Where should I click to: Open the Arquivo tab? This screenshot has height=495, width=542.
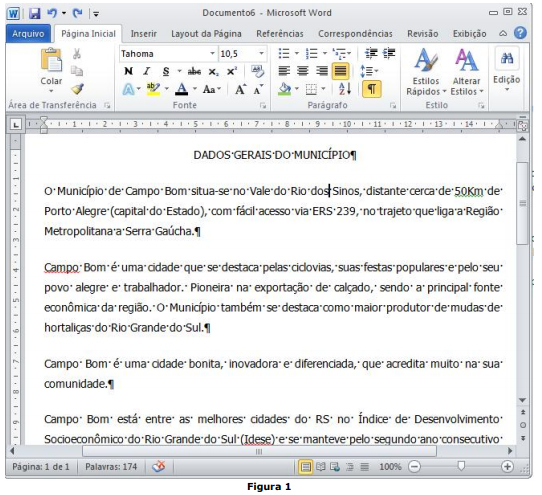tap(28, 34)
